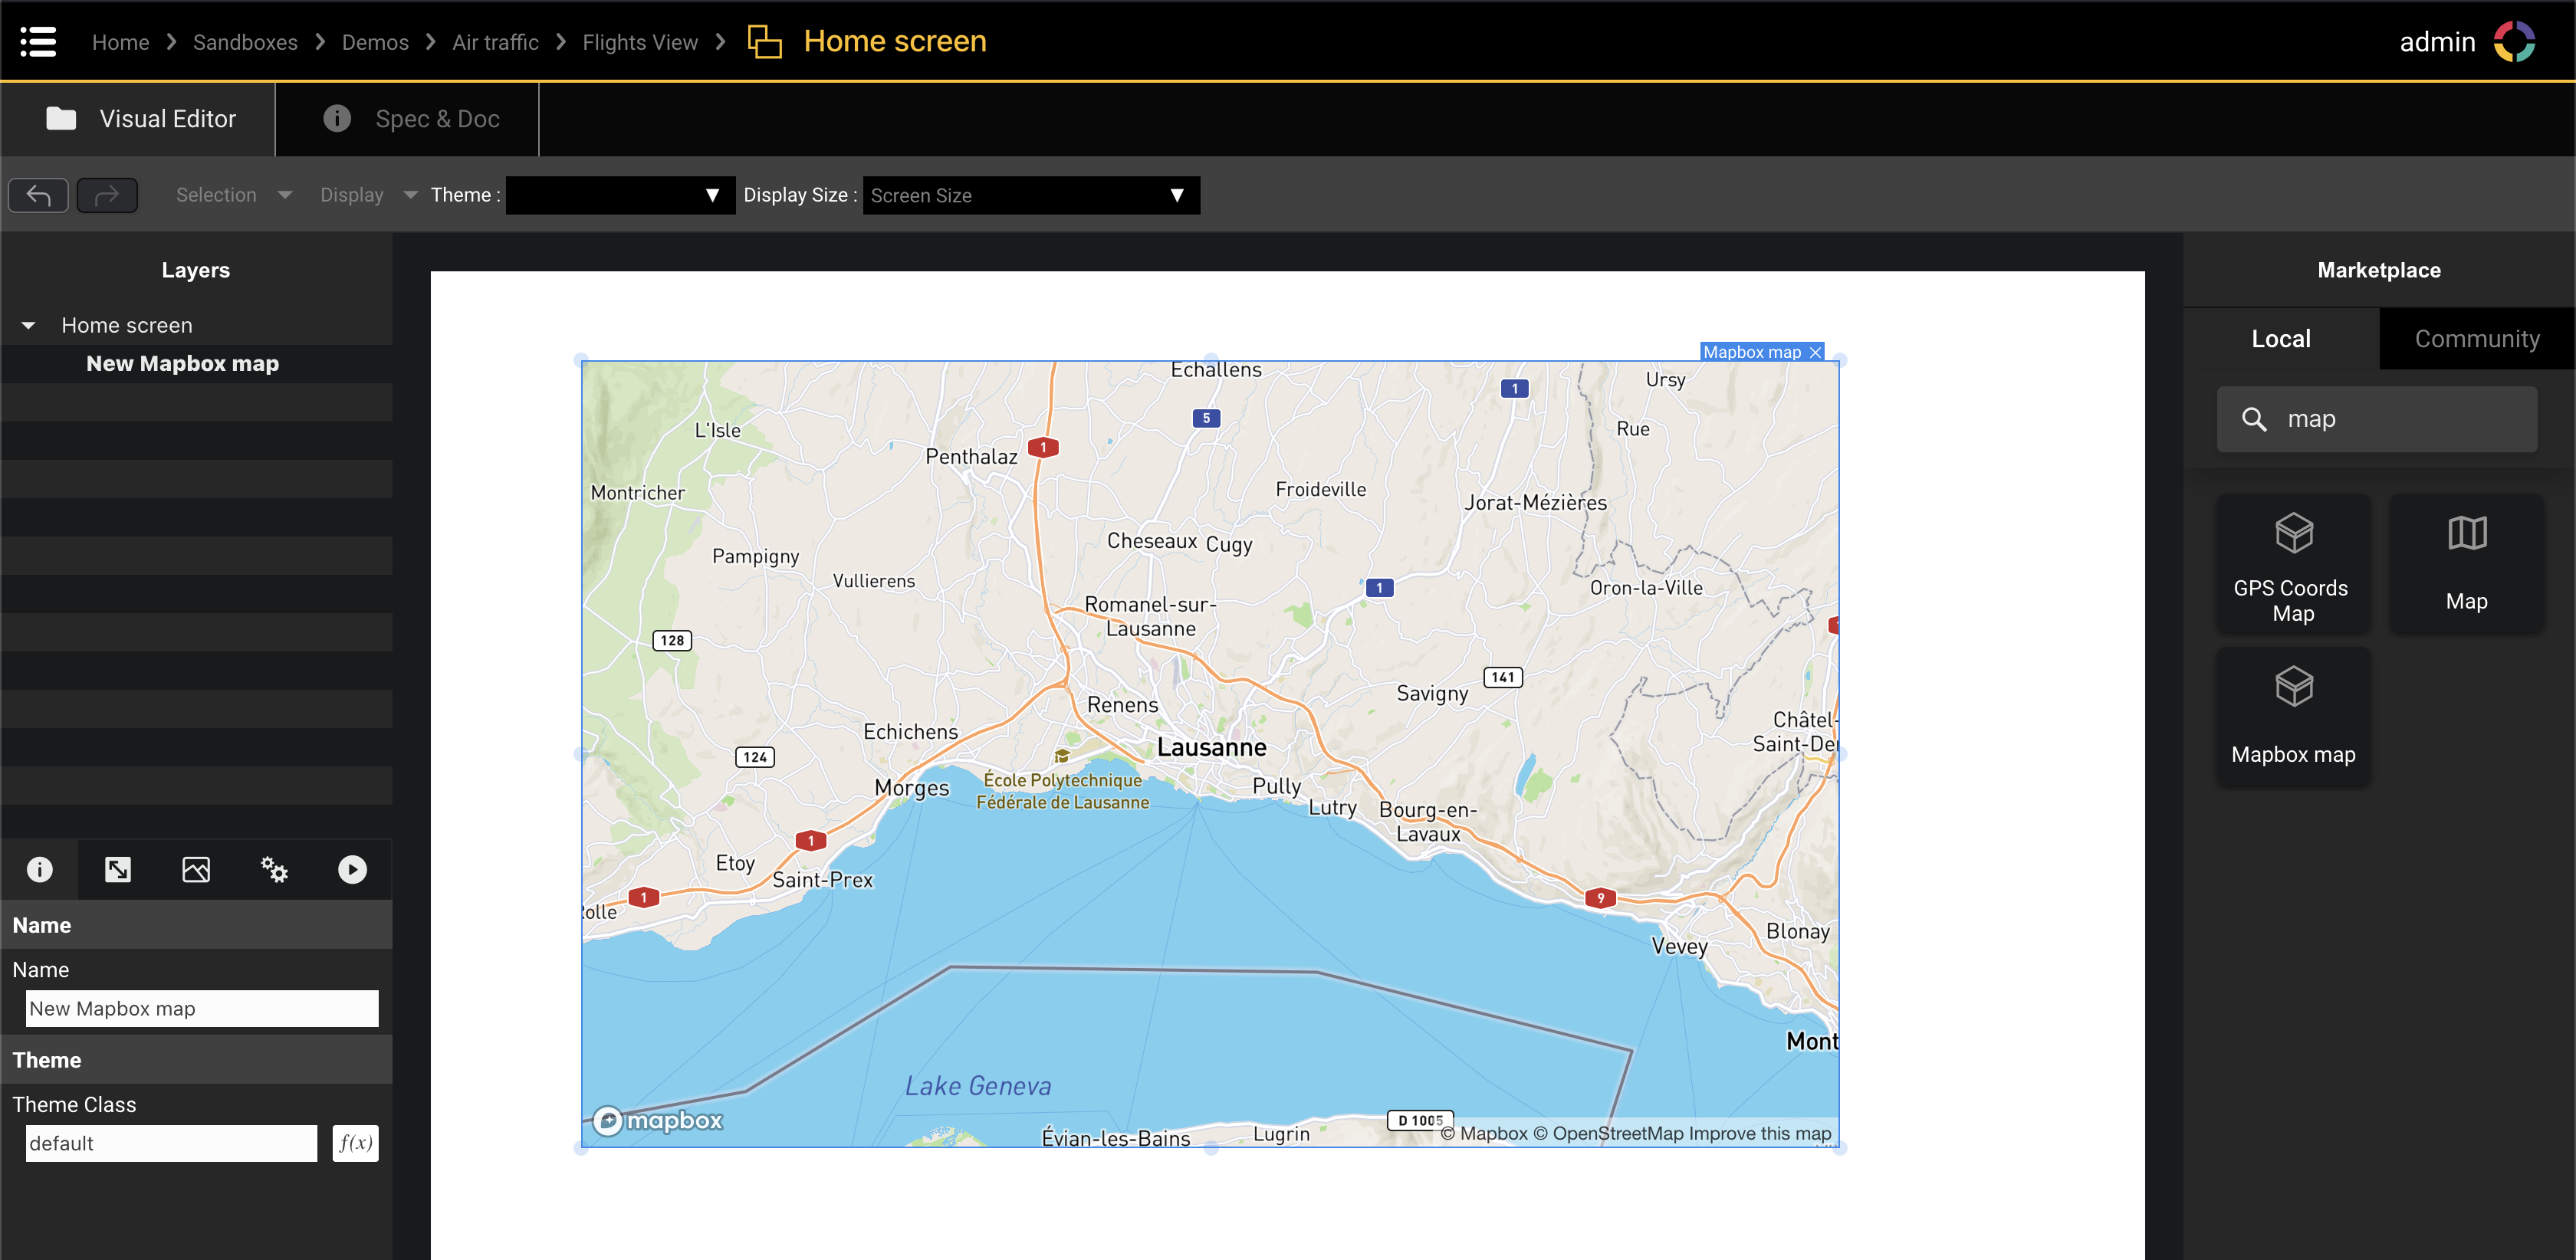Click the redo arrow button
Screen dimensions: 2576x1260
tap(107, 195)
